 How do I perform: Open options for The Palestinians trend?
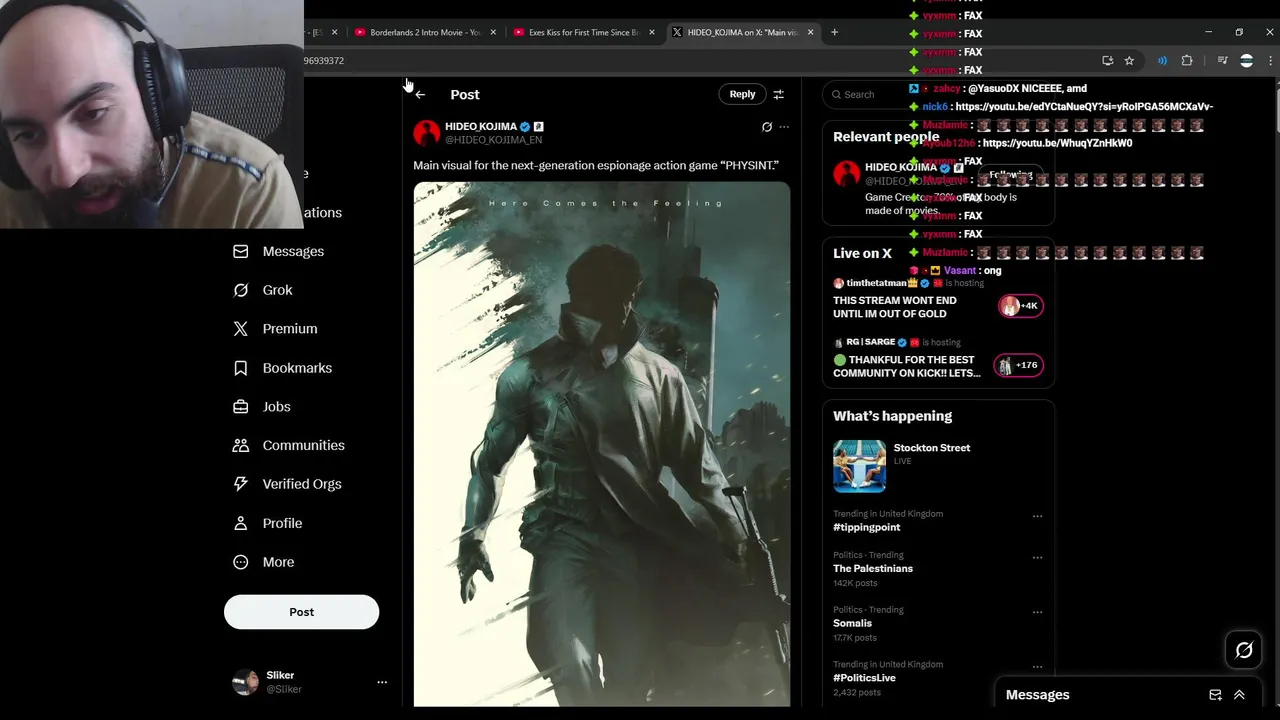tap(1037, 557)
